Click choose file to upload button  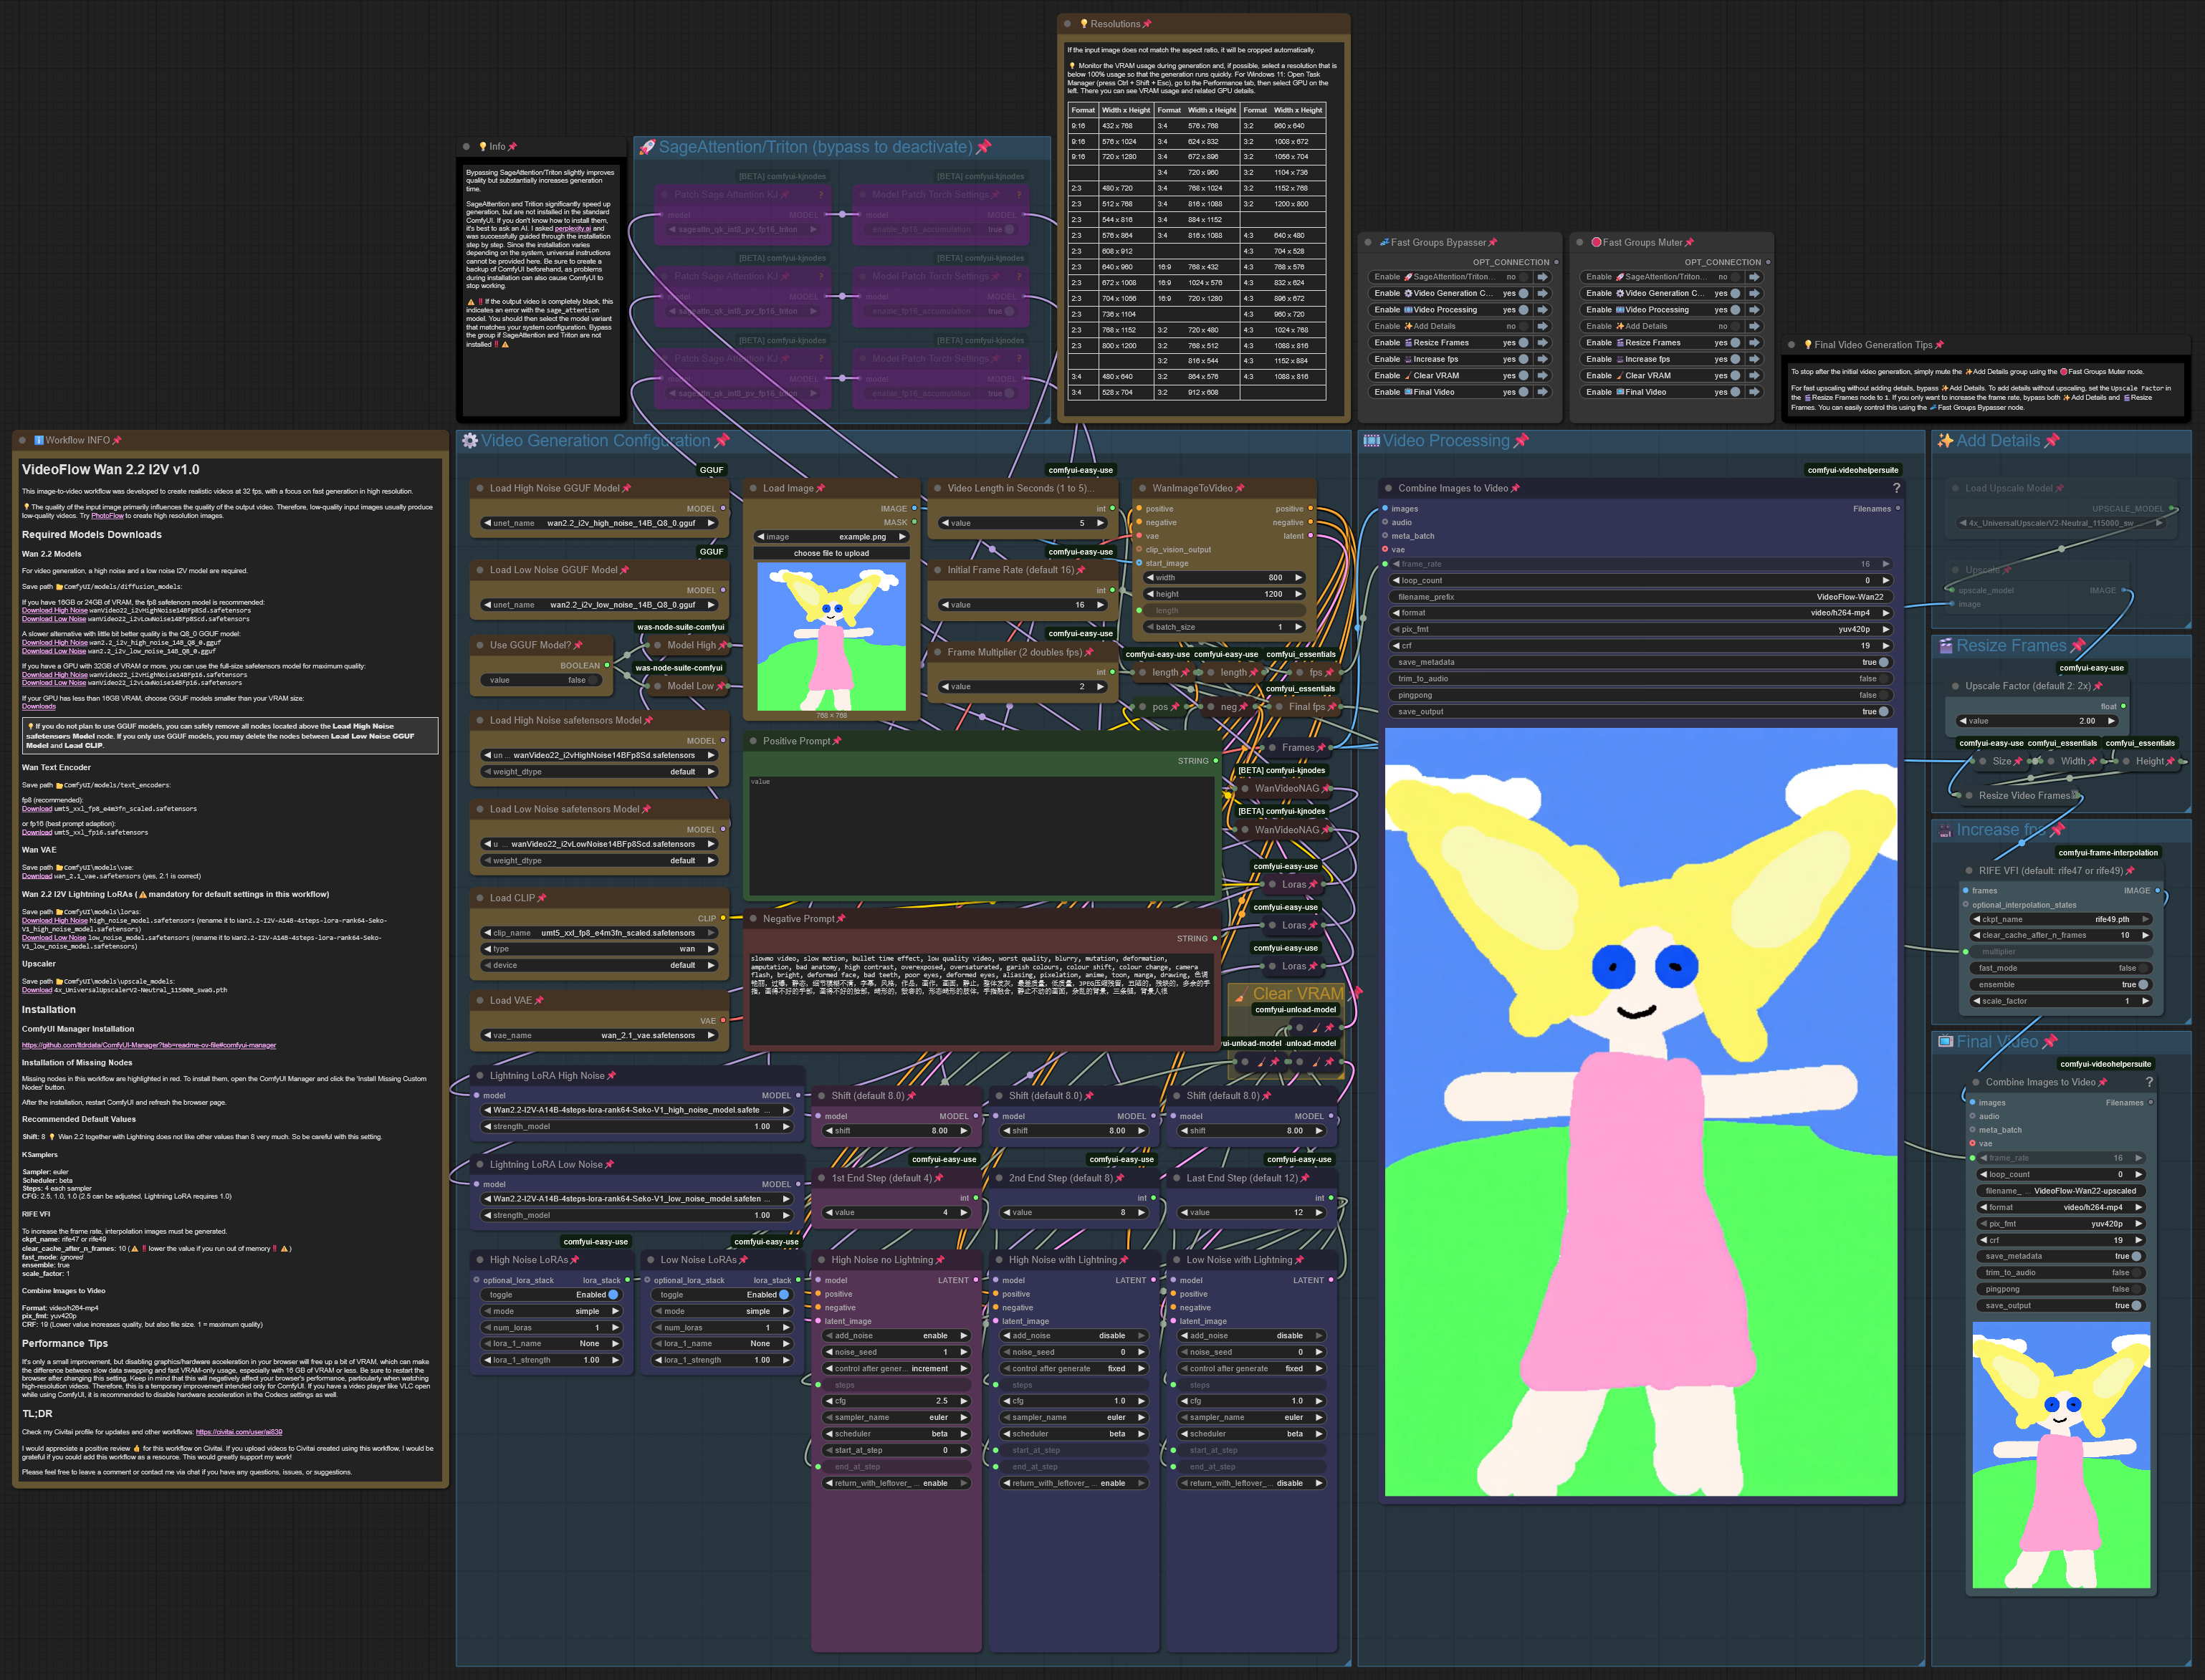click(x=831, y=553)
